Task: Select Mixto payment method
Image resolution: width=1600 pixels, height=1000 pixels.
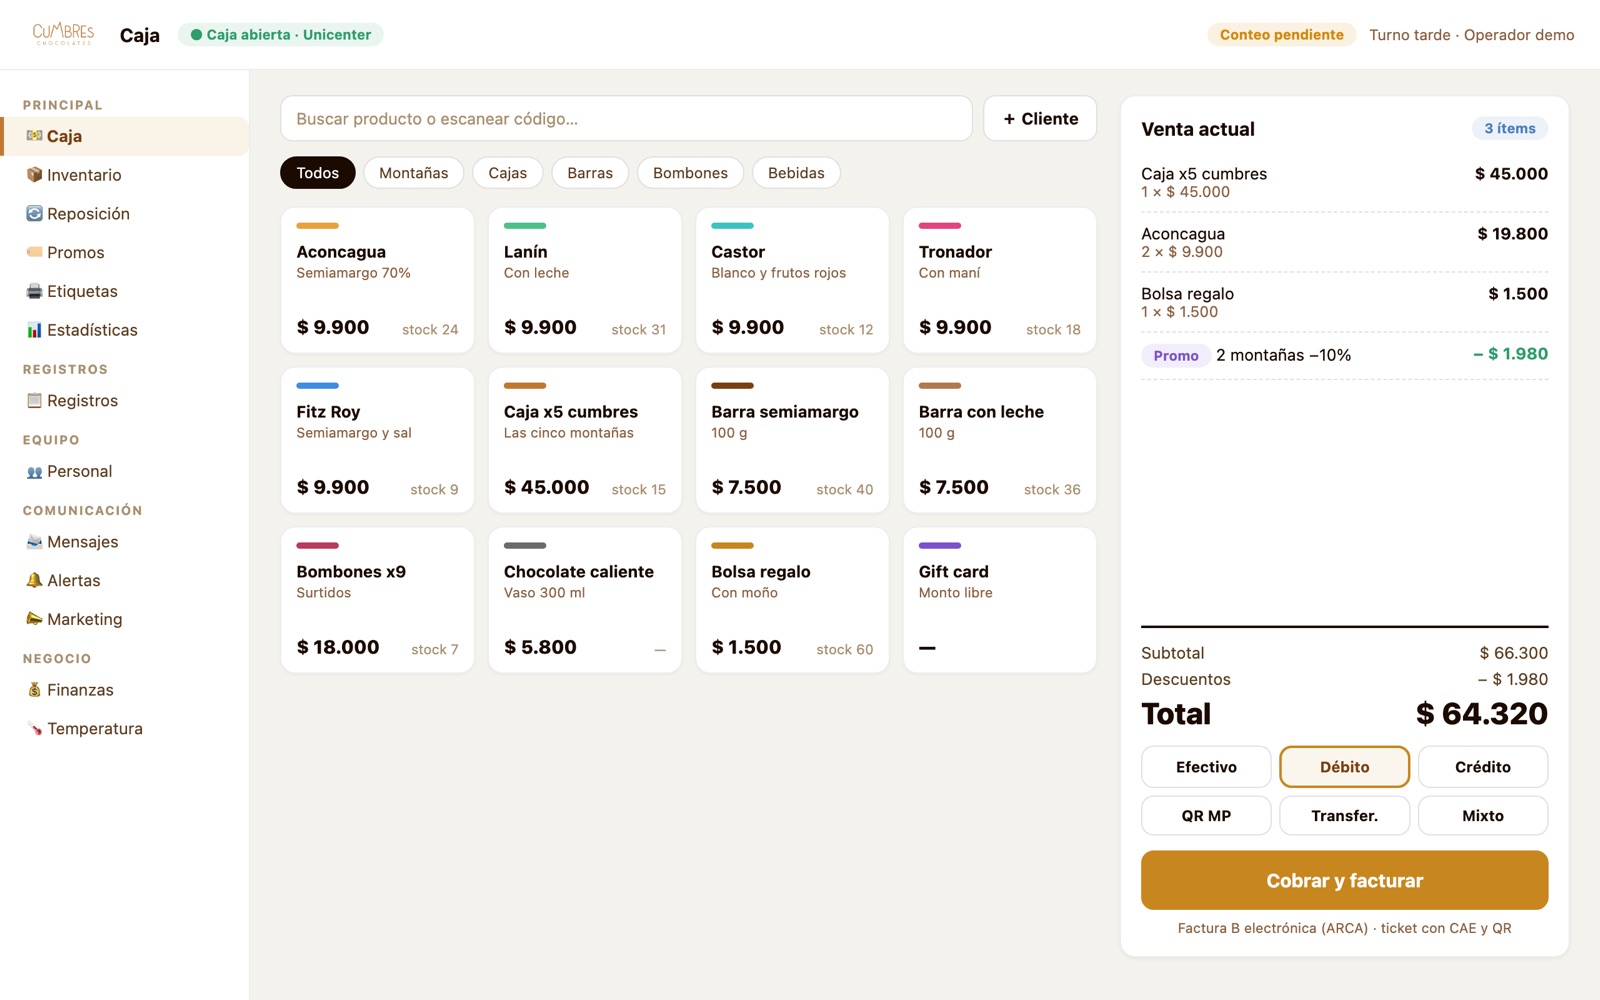Action: [1483, 816]
